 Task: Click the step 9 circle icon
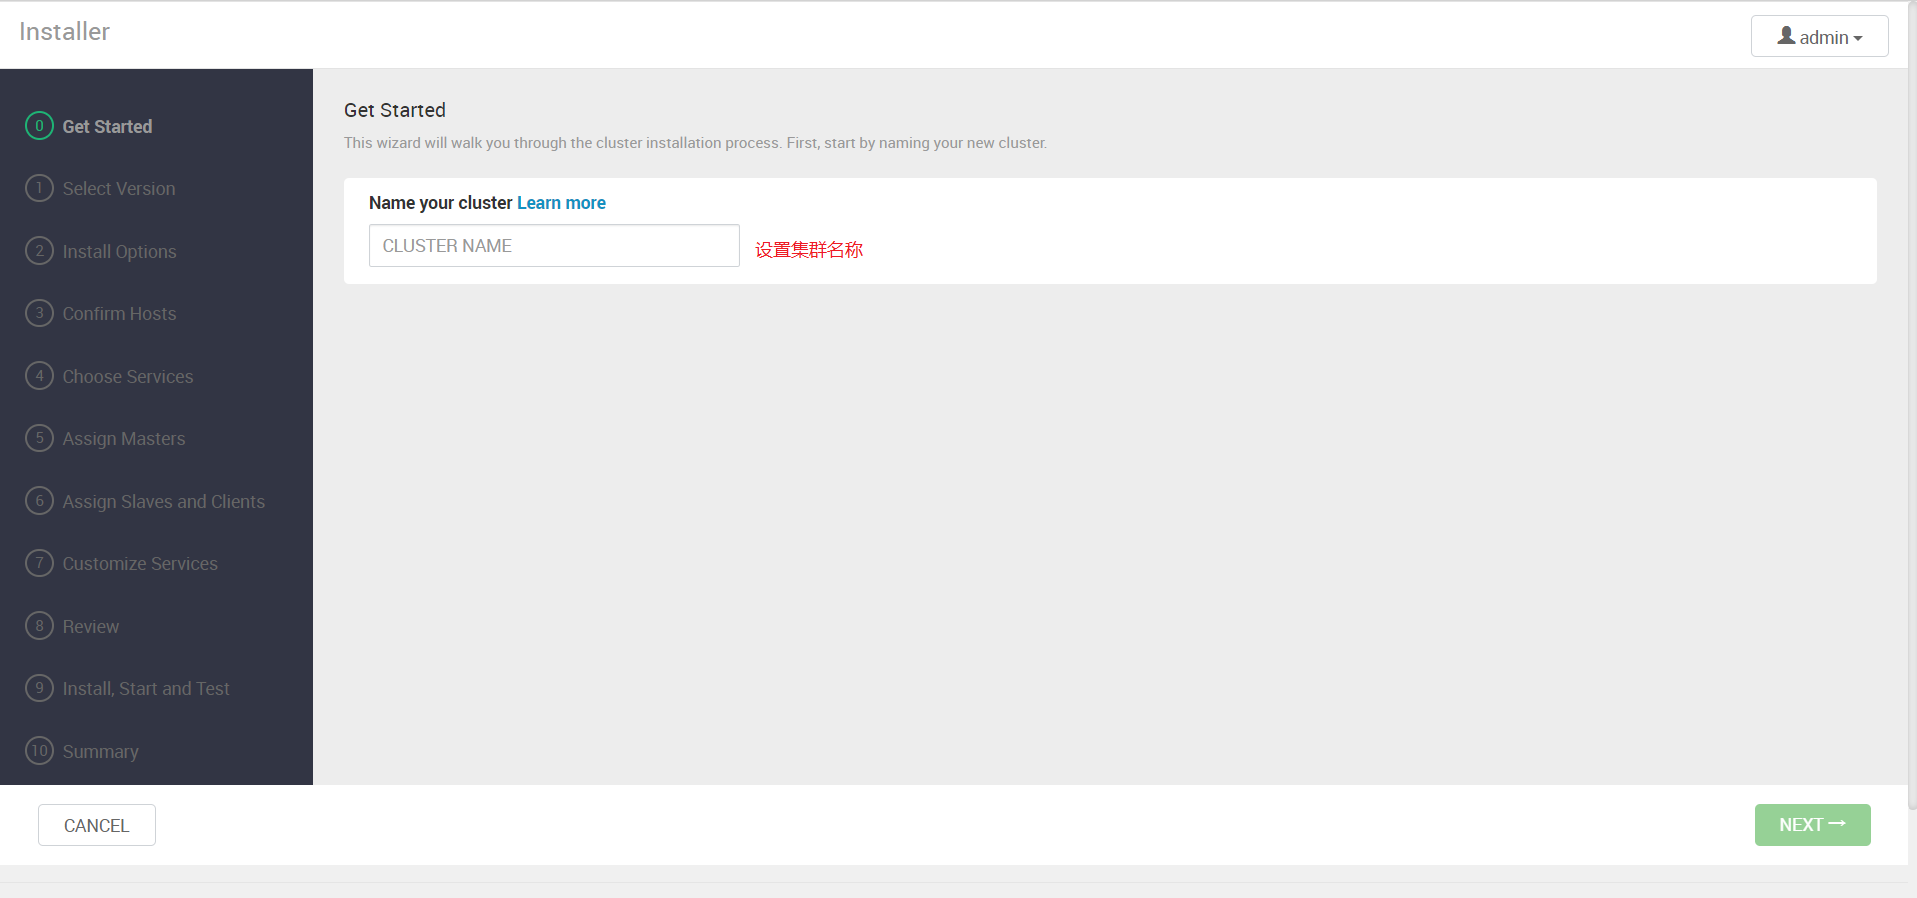coord(39,688)
